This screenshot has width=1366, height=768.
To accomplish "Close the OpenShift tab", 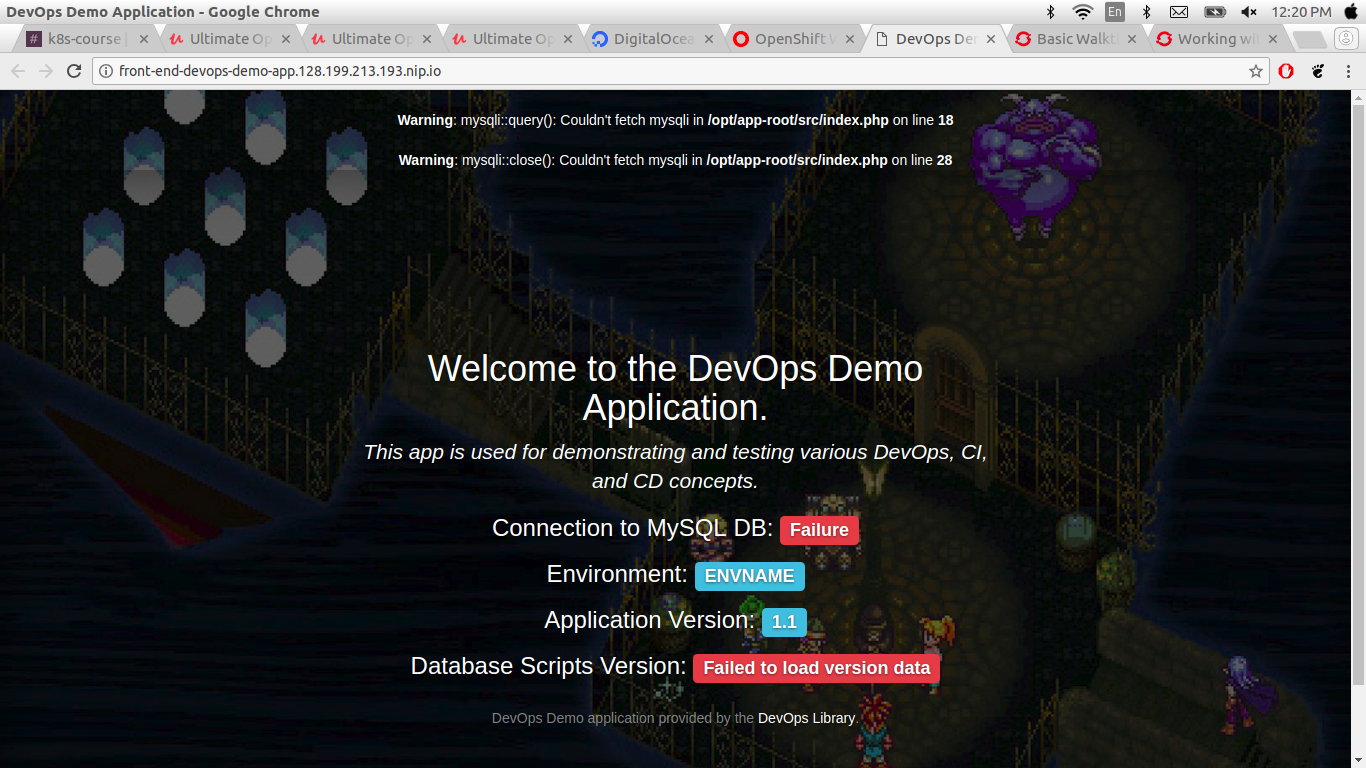I will click(850, 39).
